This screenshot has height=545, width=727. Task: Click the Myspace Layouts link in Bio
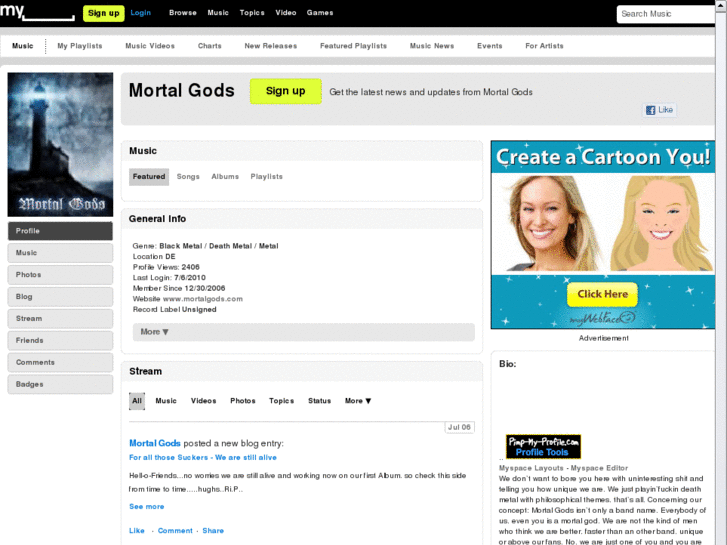click(531, 468)
